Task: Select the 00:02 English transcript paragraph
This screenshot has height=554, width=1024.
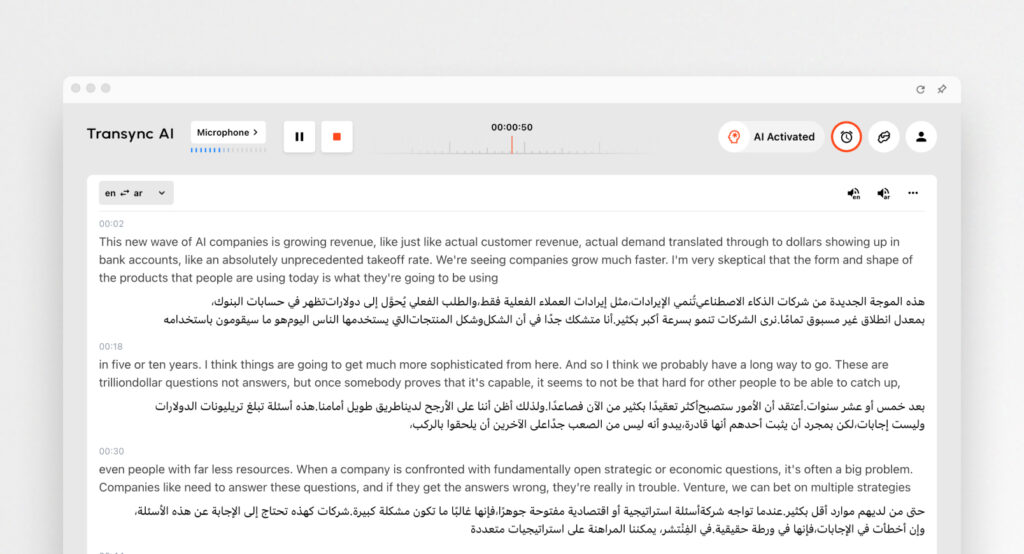Action: point(500,260)
